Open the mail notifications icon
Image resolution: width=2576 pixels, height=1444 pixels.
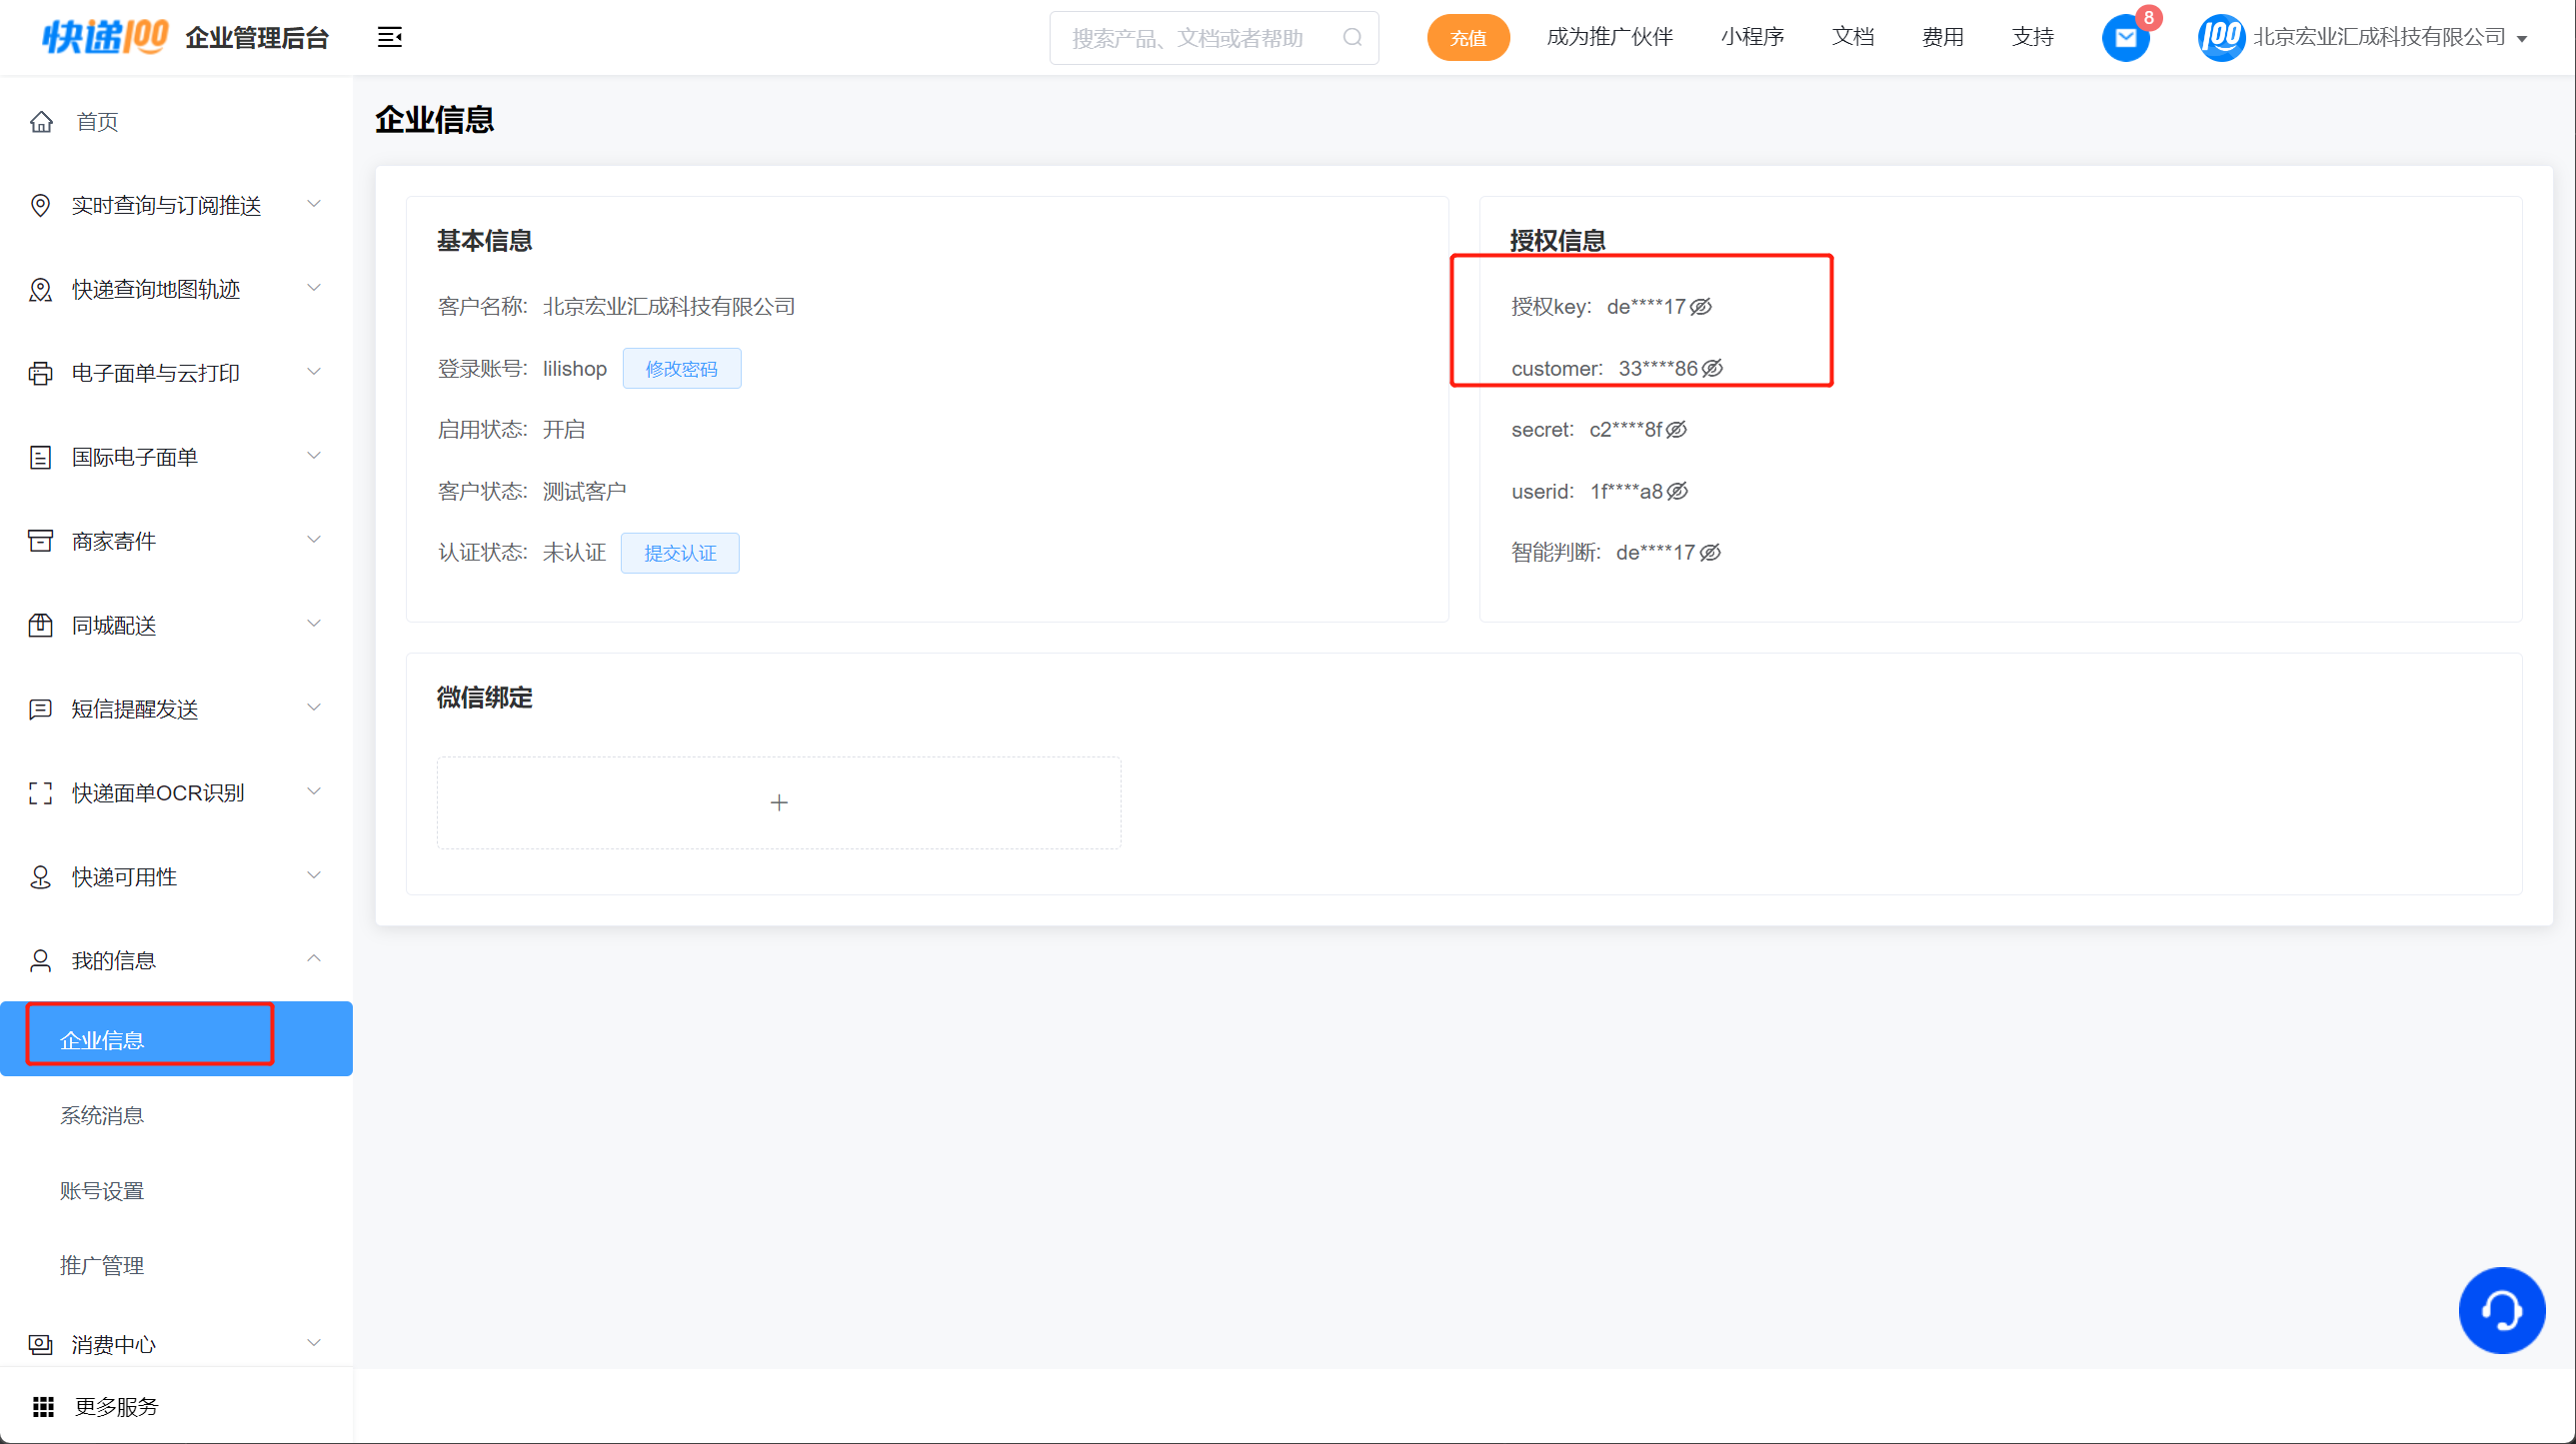(x=2125, y=38)
